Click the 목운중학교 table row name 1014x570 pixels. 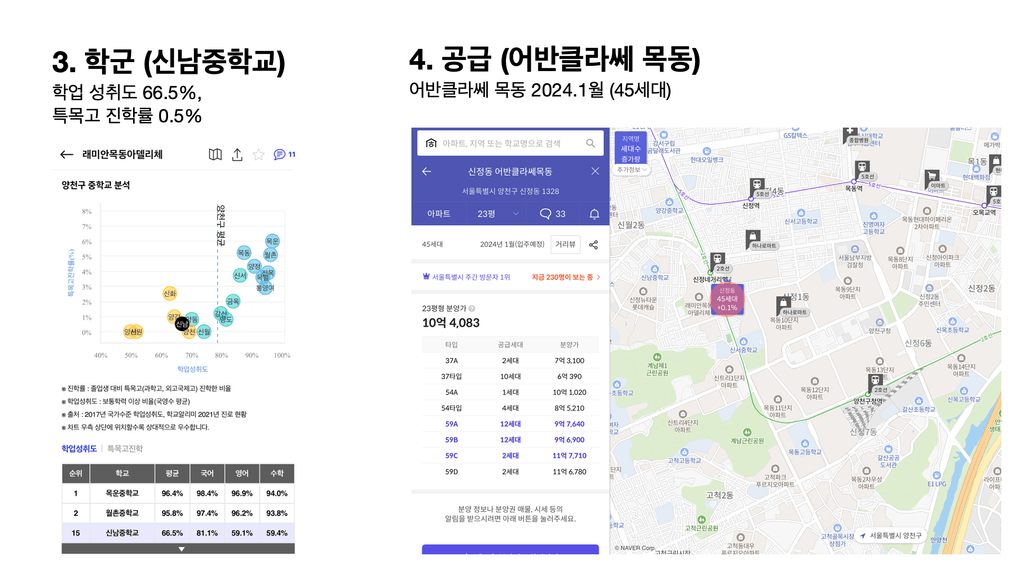click(122, 494)
